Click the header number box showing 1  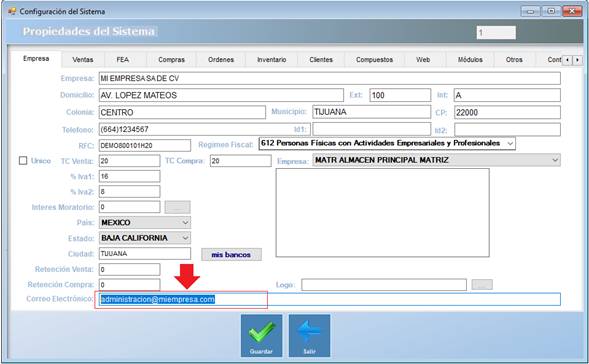[x=496, y=33]
